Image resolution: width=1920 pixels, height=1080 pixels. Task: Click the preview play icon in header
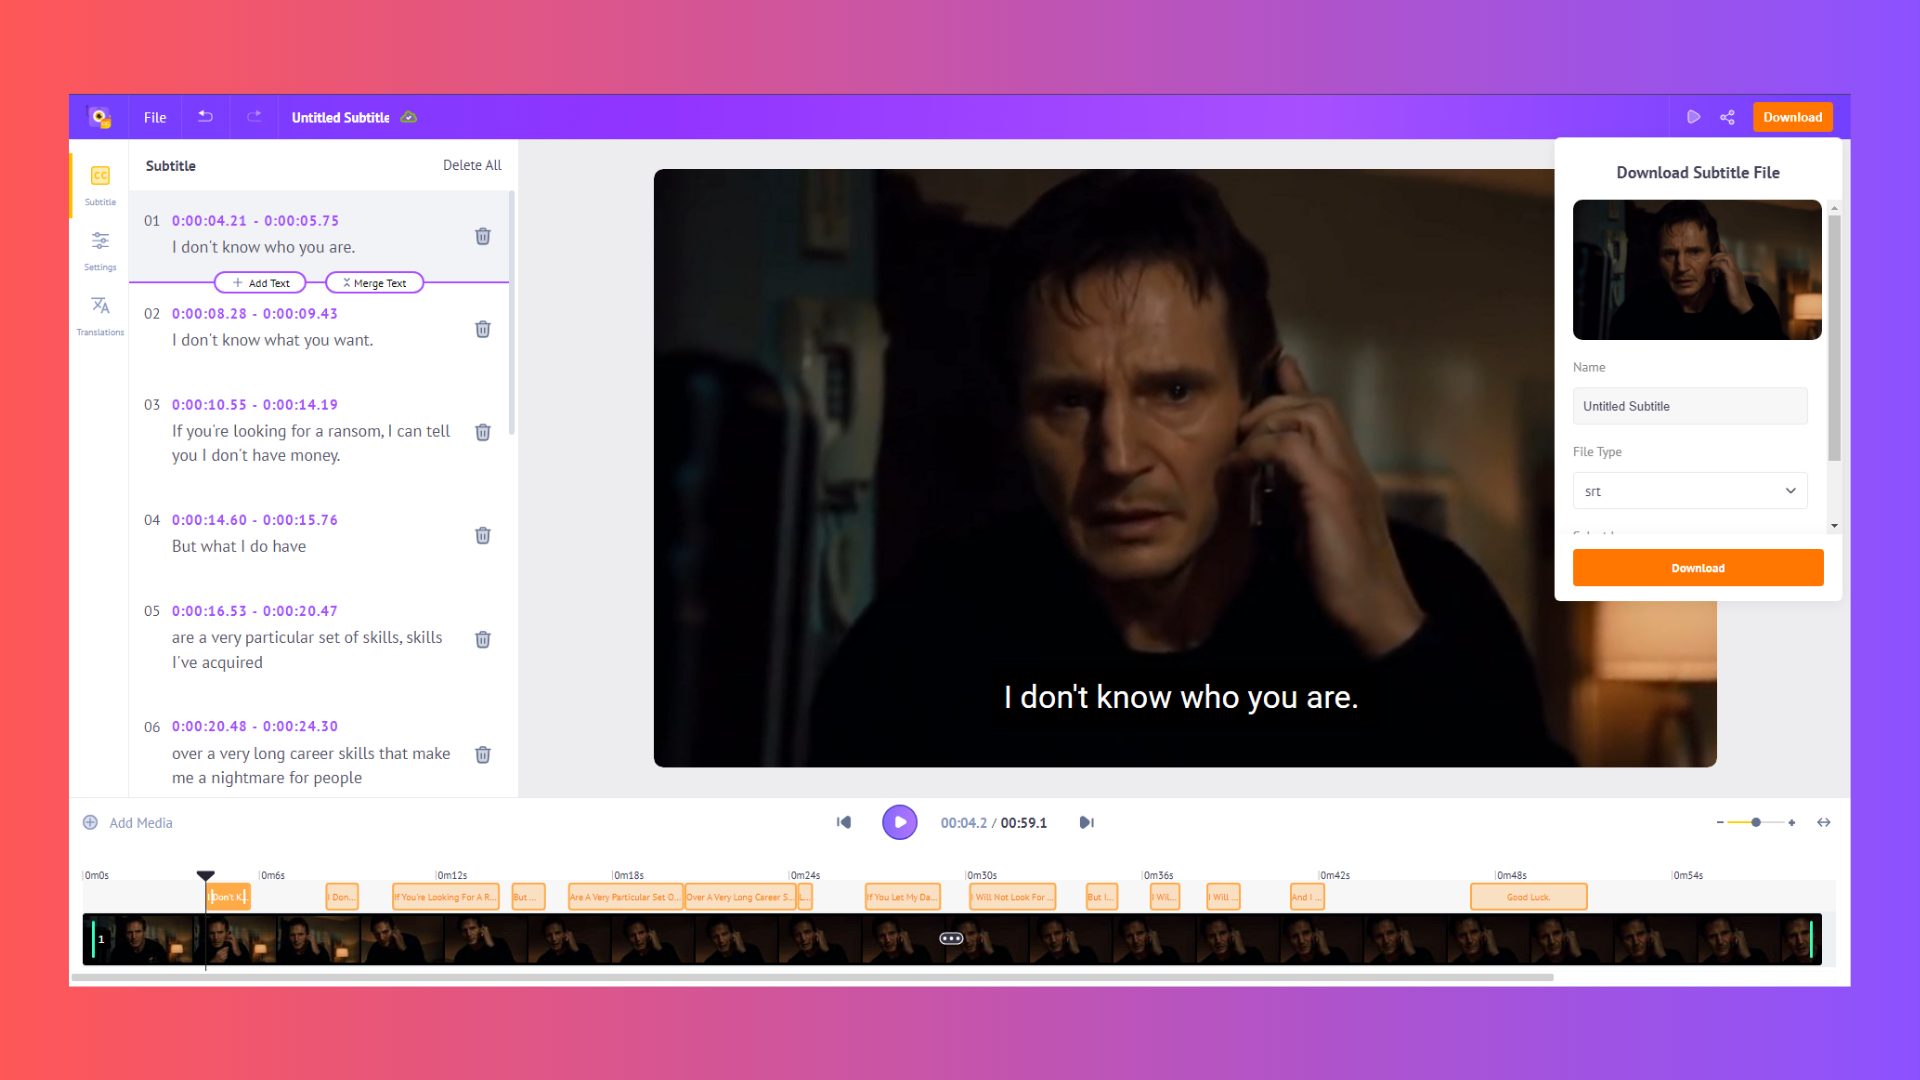[1693, 117]
